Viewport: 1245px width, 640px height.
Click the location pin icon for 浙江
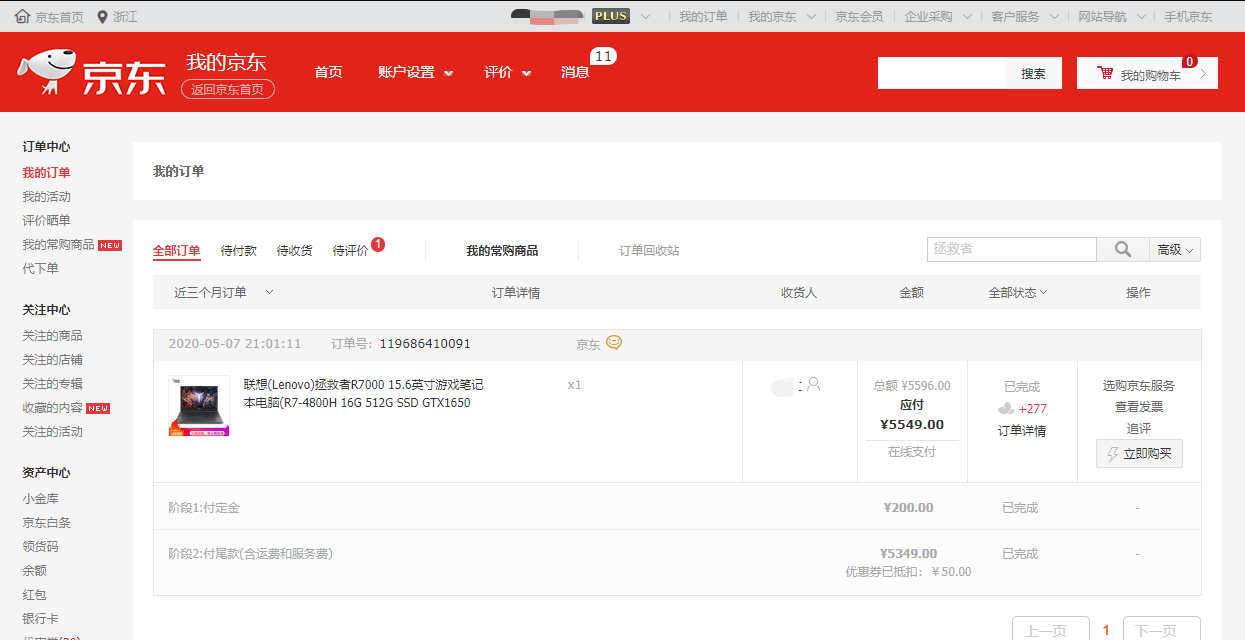[103, 17]
